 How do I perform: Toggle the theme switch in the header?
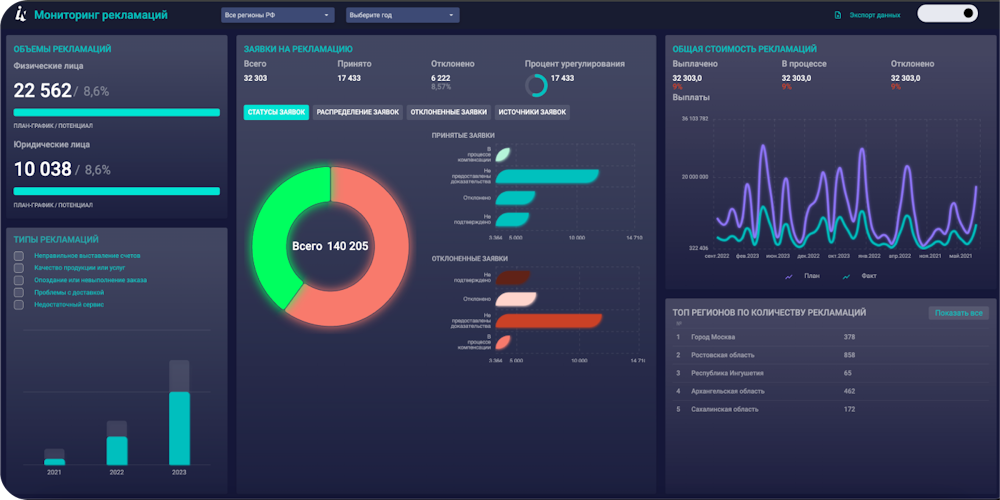click(947, 13)
